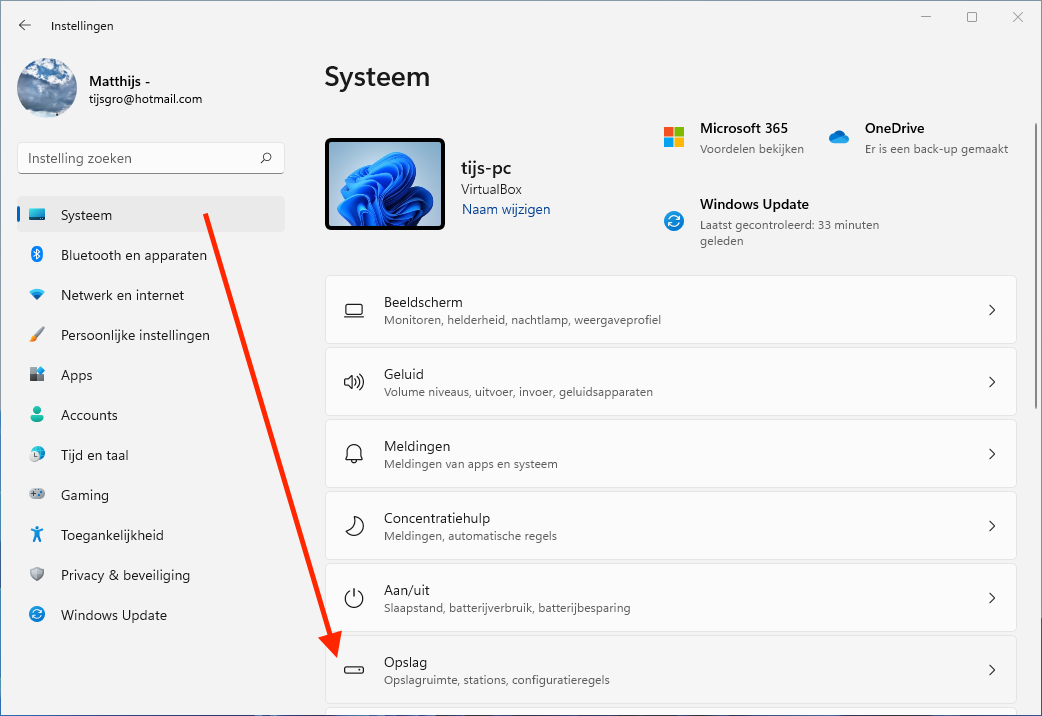Screen dimensions: 1042x716
Task: Go to Privacy & beveiliging section
Action: coord(125,575)
